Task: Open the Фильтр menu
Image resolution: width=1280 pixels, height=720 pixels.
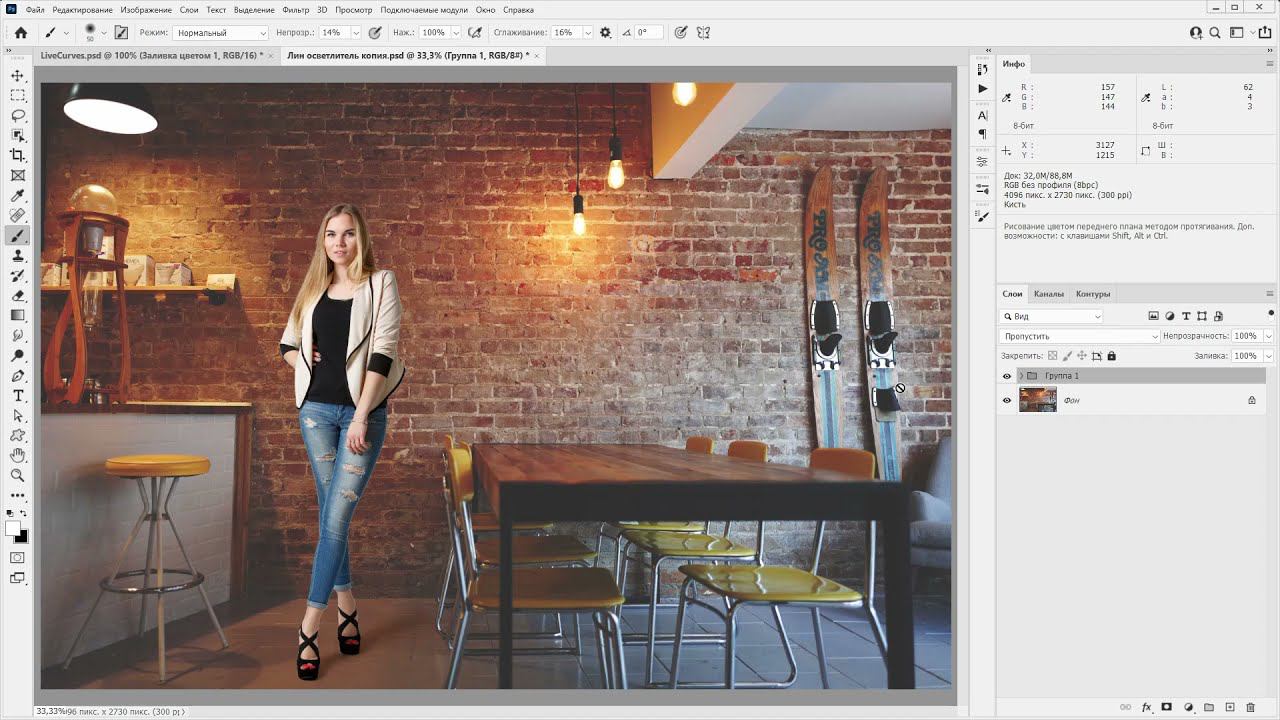Action: pos(296,9)
